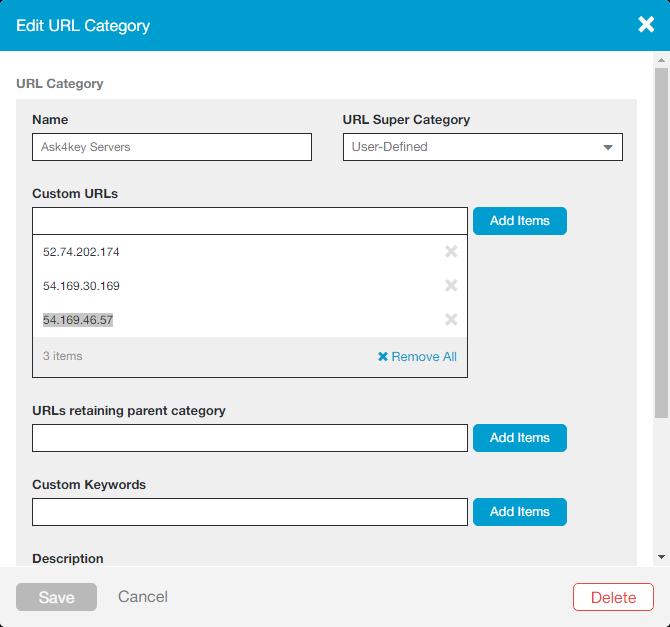Cancel editing the URL category
This screenshot has height=627, width=670.
click(143, 597)
